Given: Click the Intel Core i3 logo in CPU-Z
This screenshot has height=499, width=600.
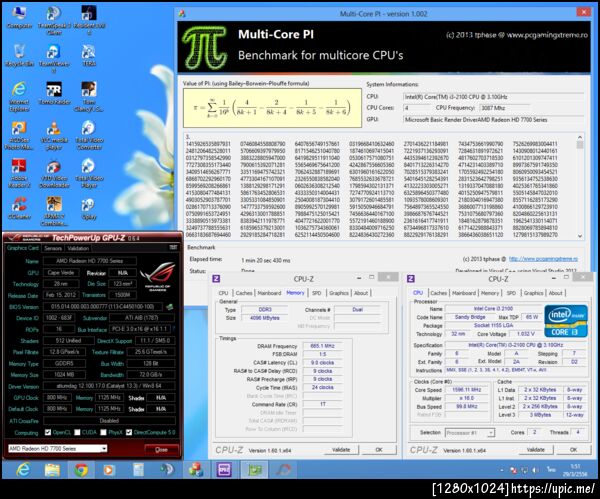Looking at the screenshot, I should [566, 321].
